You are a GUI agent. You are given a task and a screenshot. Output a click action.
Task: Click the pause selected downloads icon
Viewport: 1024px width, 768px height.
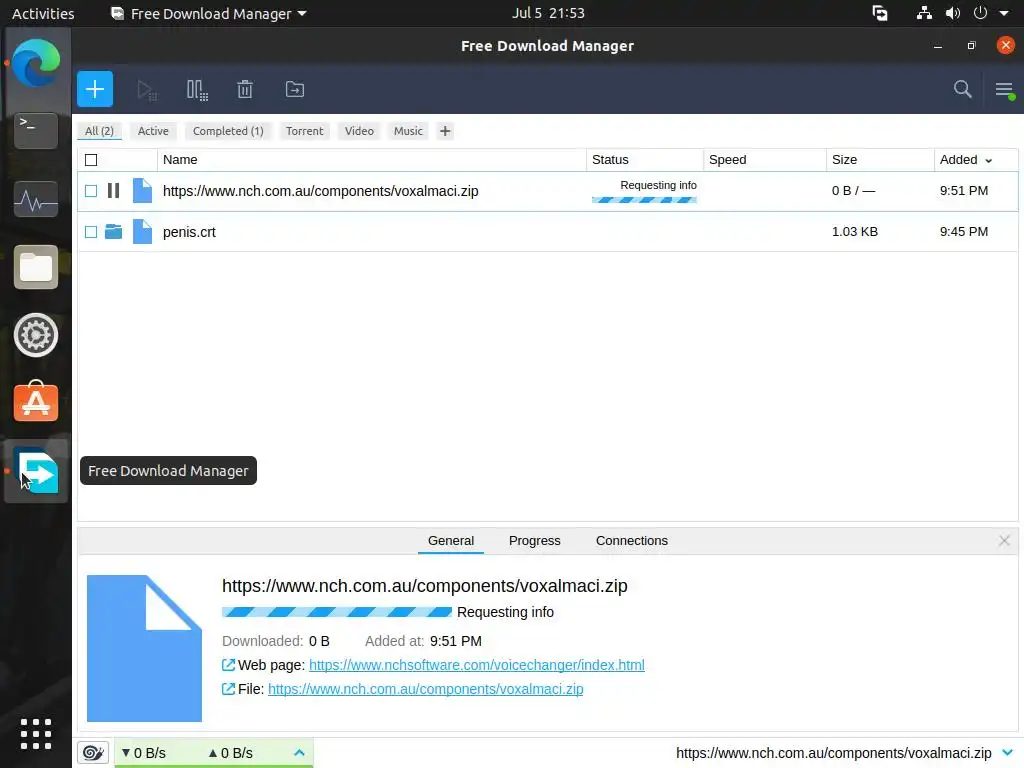click(197, 89)
